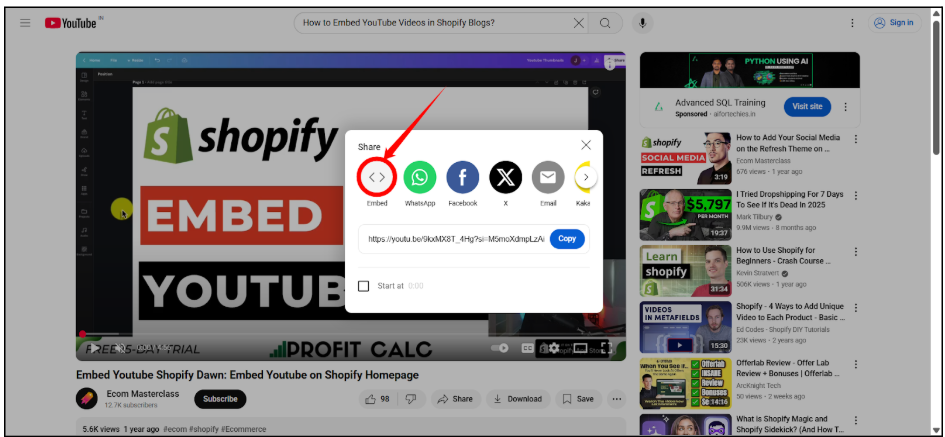The image size is (945, 437).
Task: Close the Share dialog
Action: point(586,145)
